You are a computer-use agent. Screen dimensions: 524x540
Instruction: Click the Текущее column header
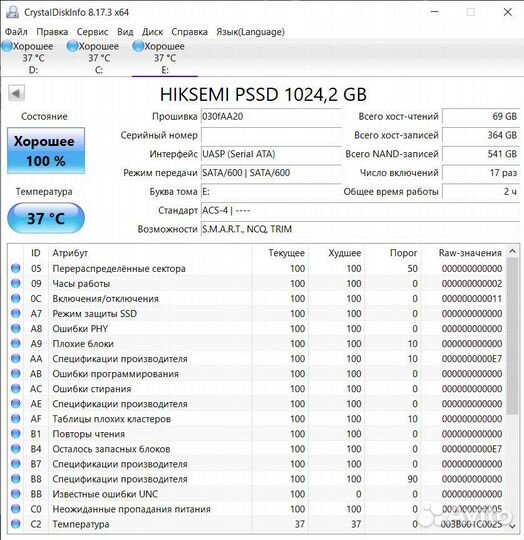click(x=280, y=253)
